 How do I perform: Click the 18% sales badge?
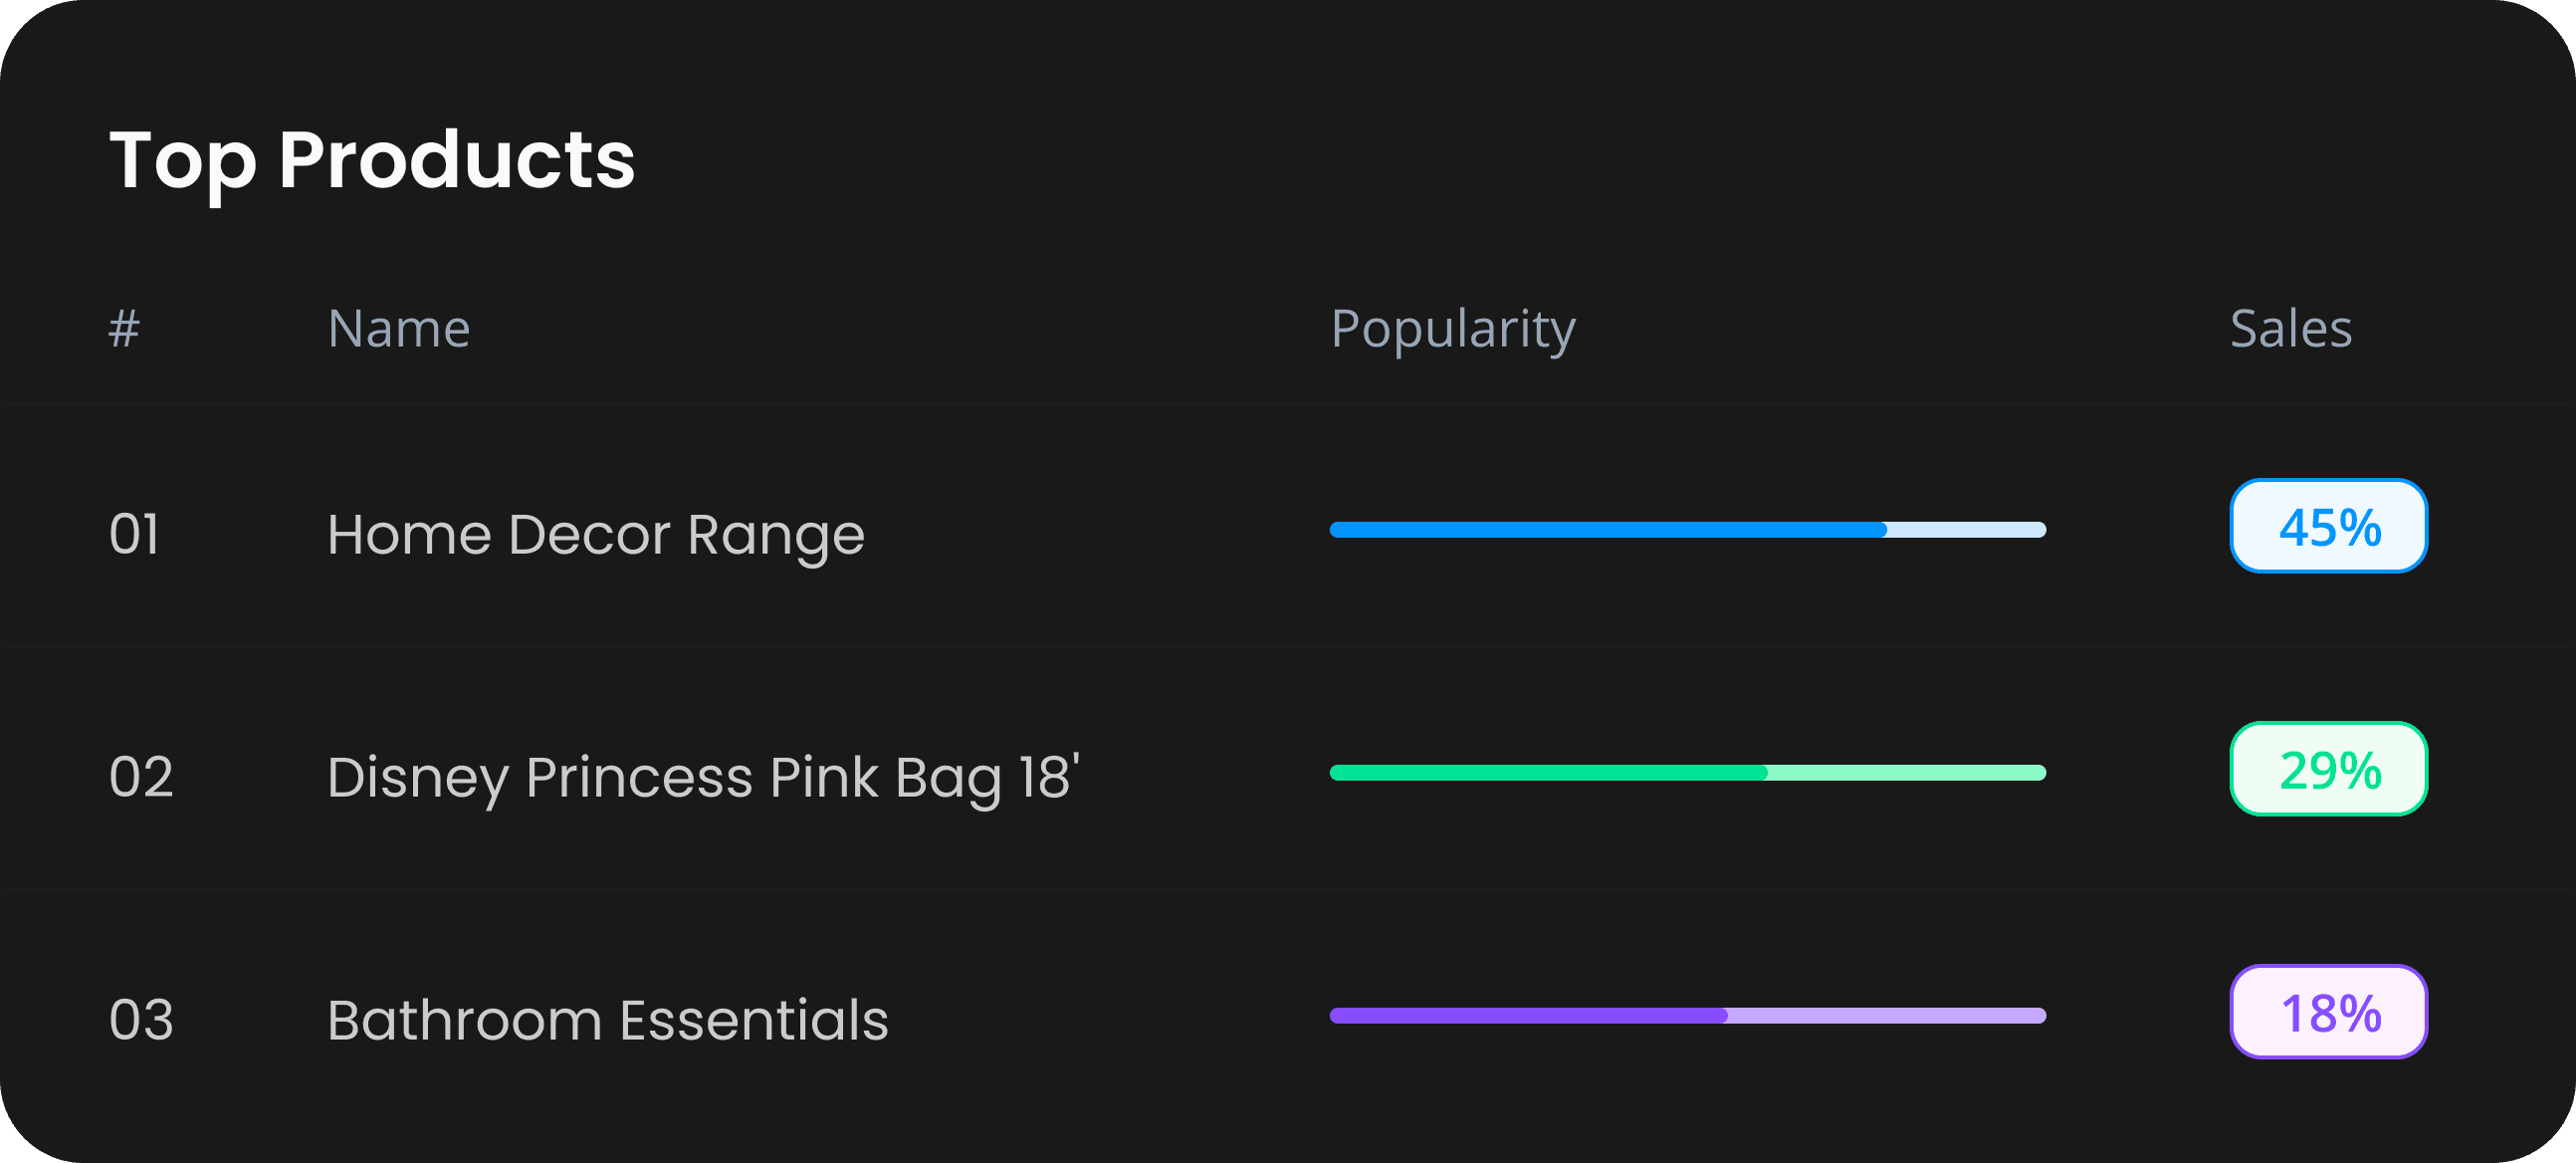(2328, 1013)
